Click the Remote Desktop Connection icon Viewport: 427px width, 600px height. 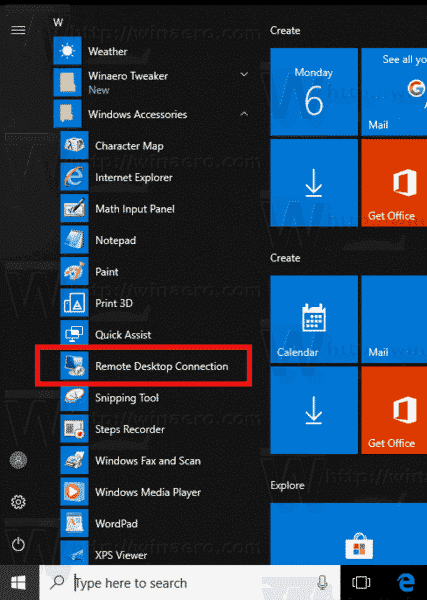point(74,366)
